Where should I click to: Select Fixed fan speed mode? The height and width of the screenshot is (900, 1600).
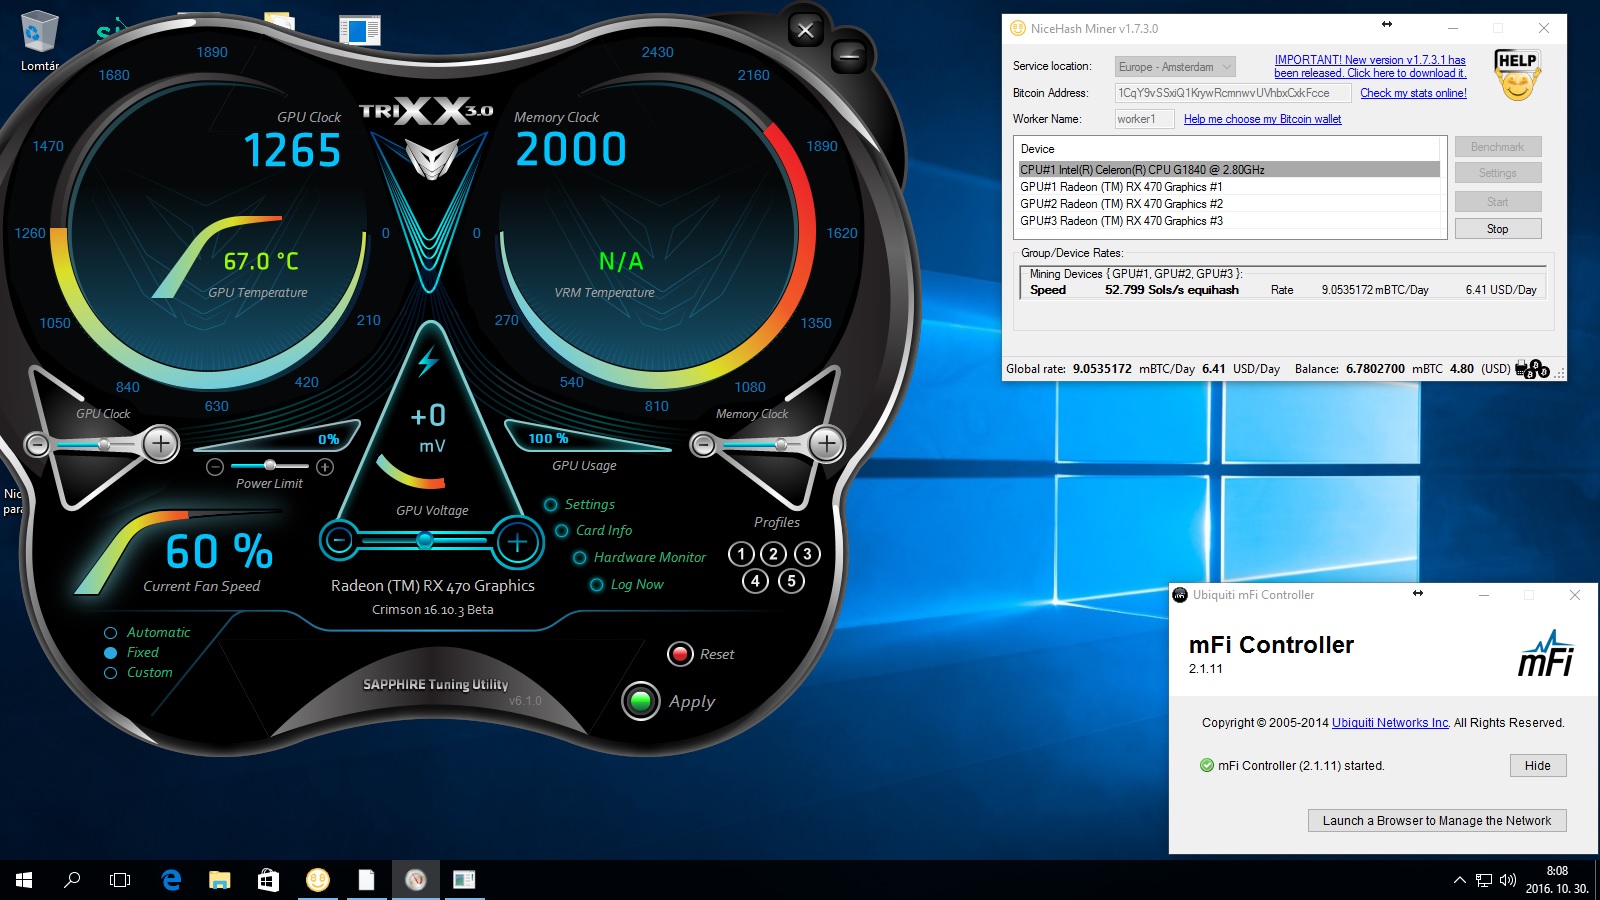pos(132,653)
